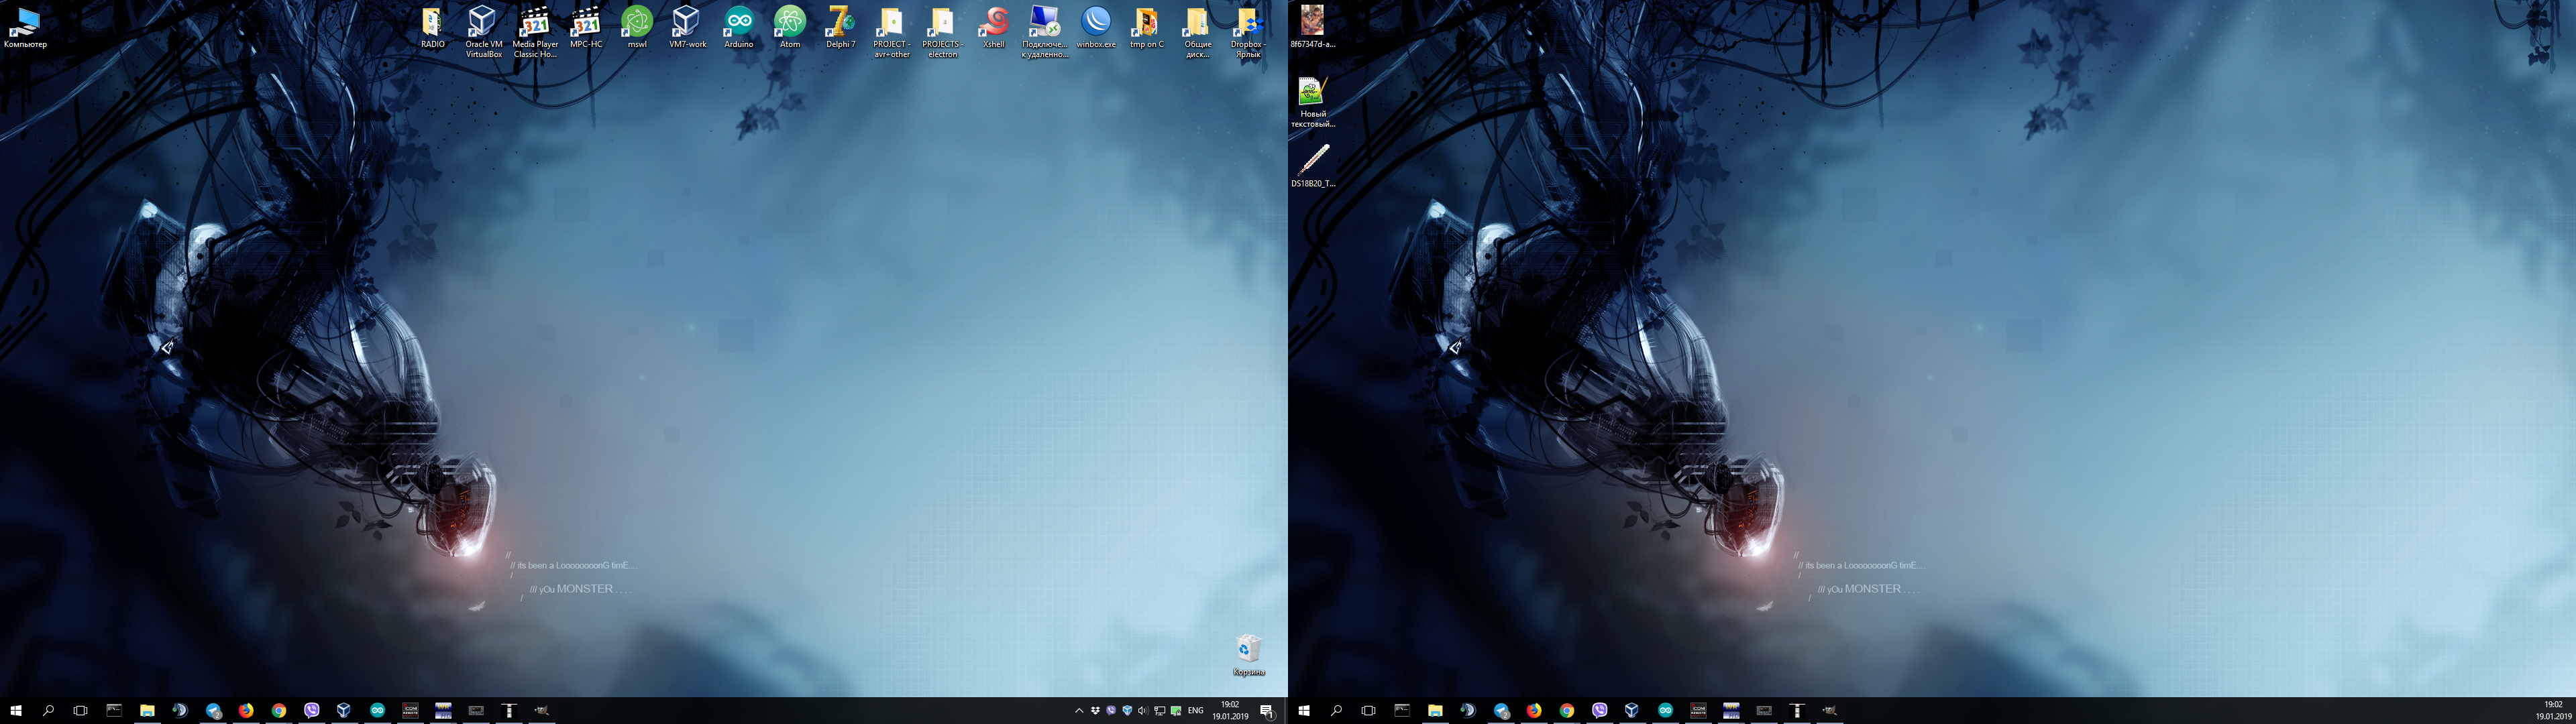Select the Xshell desktop shortcut
This screenshot has width=2576, height=724.
[993, 27]
